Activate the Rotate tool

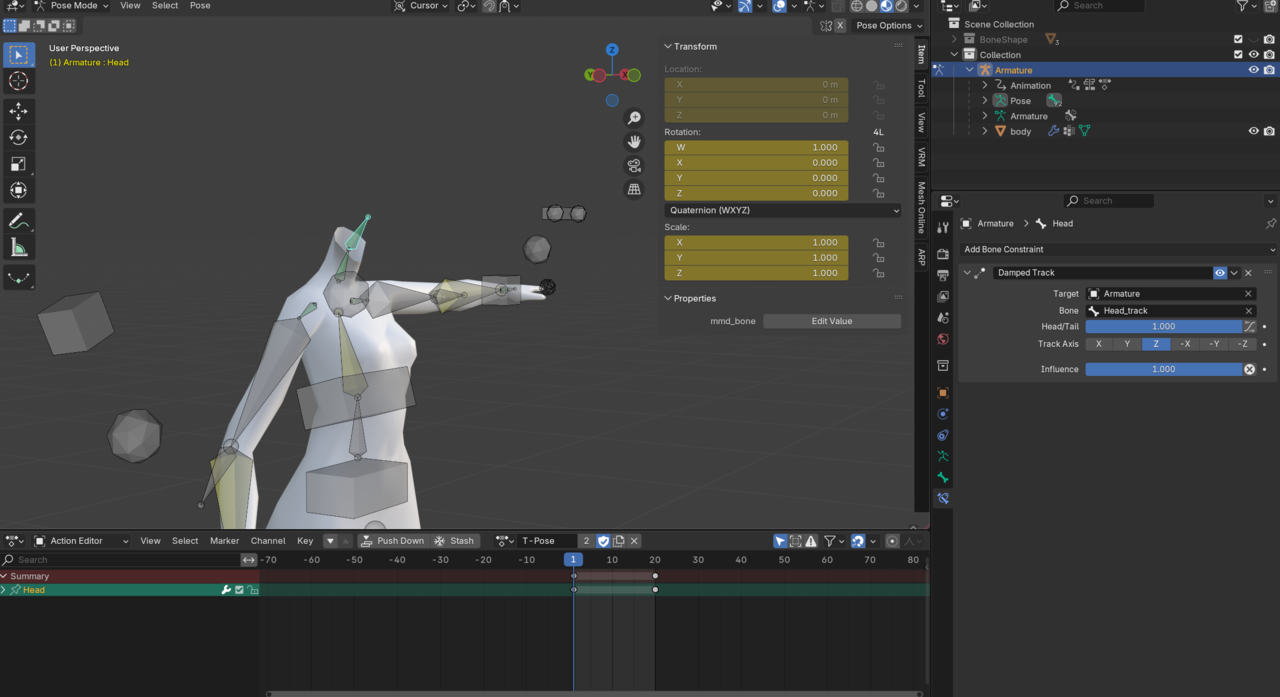[18, 138]
